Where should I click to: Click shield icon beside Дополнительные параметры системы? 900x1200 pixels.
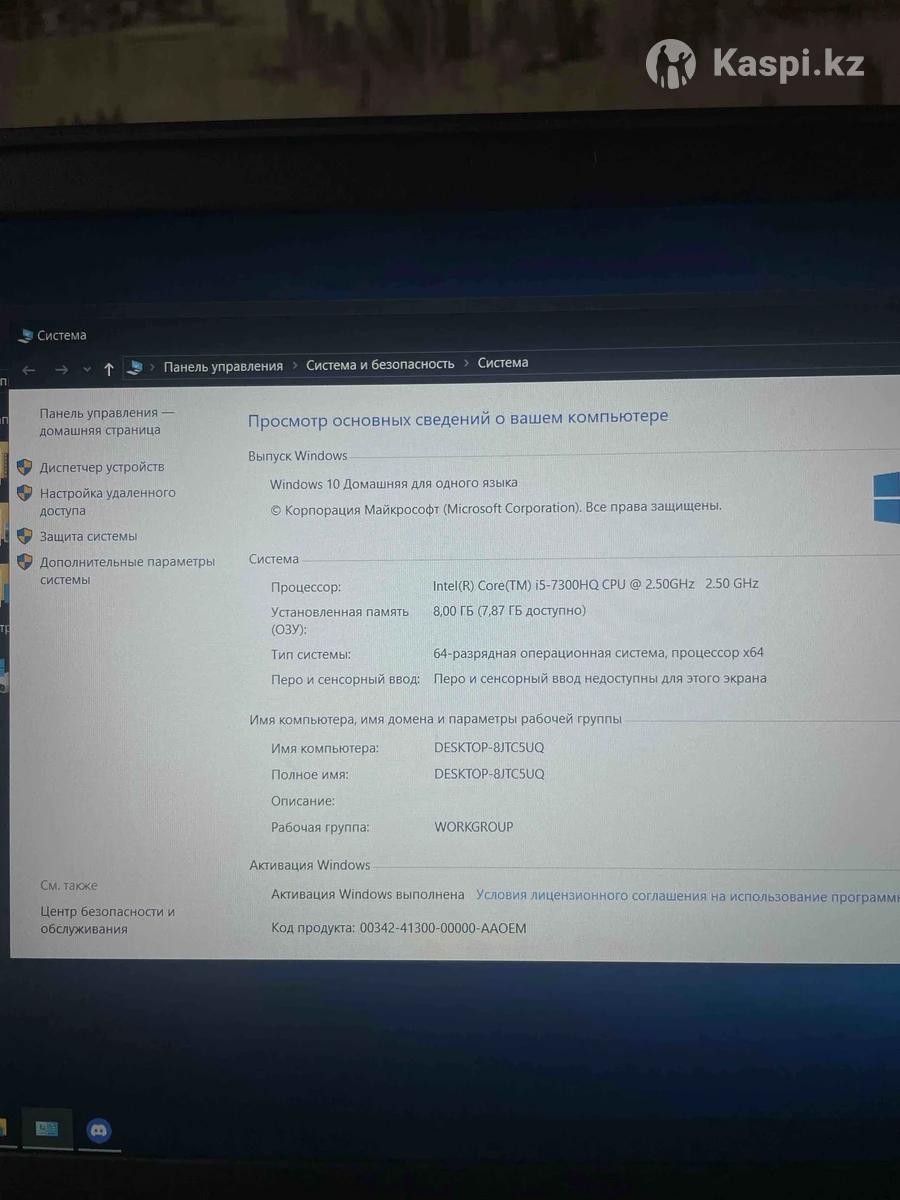coord(25,562)
